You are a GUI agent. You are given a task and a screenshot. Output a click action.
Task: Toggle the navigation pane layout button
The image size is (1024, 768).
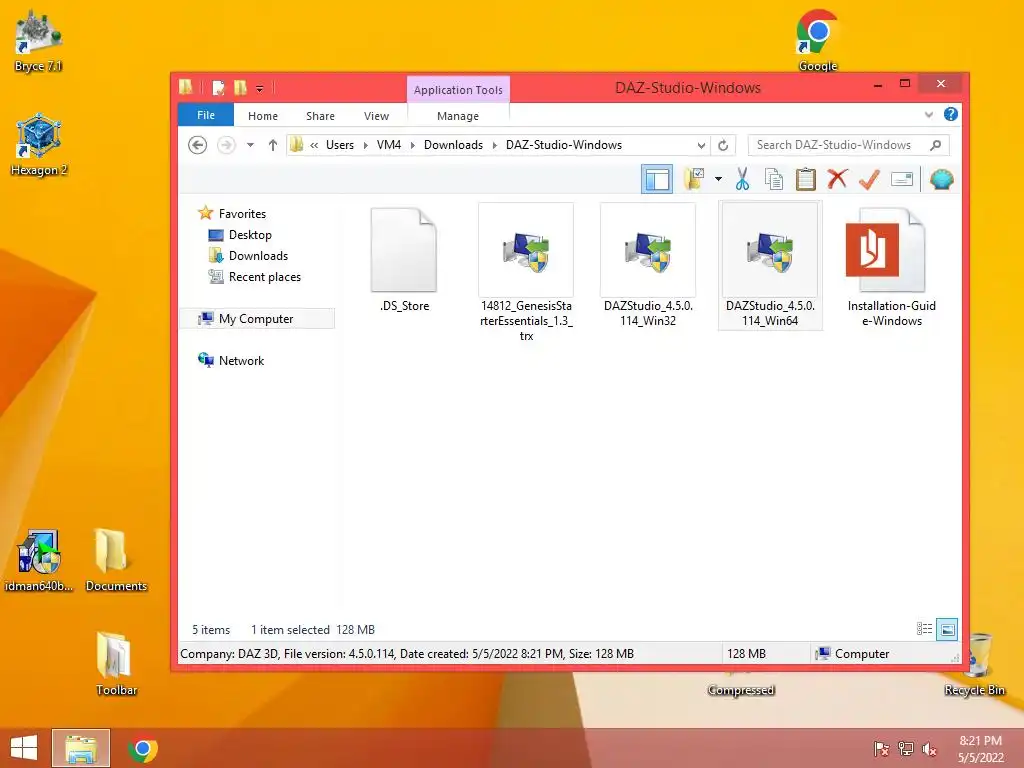tap(657, 179)
